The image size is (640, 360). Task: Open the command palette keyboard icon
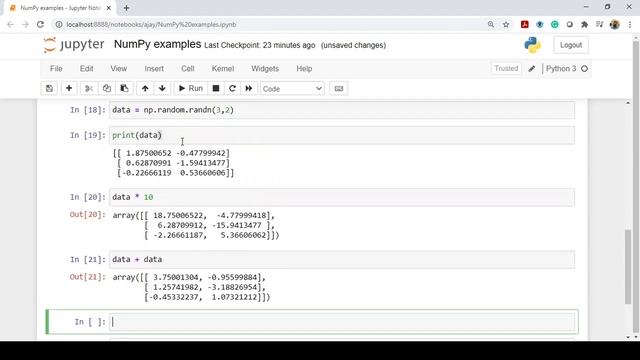pos(339,89)
